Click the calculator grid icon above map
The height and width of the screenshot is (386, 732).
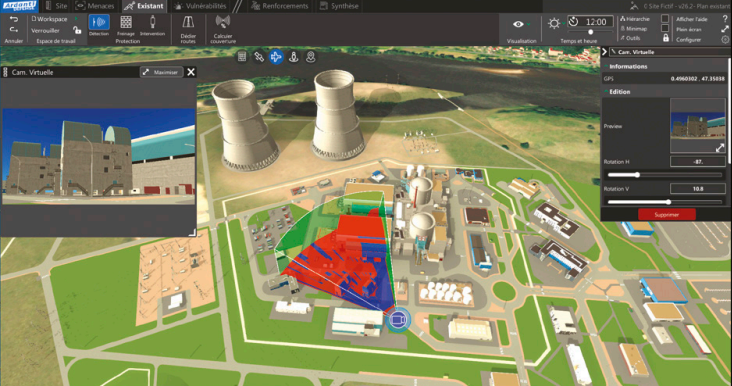pyautogui.click(x=242, y=57)
